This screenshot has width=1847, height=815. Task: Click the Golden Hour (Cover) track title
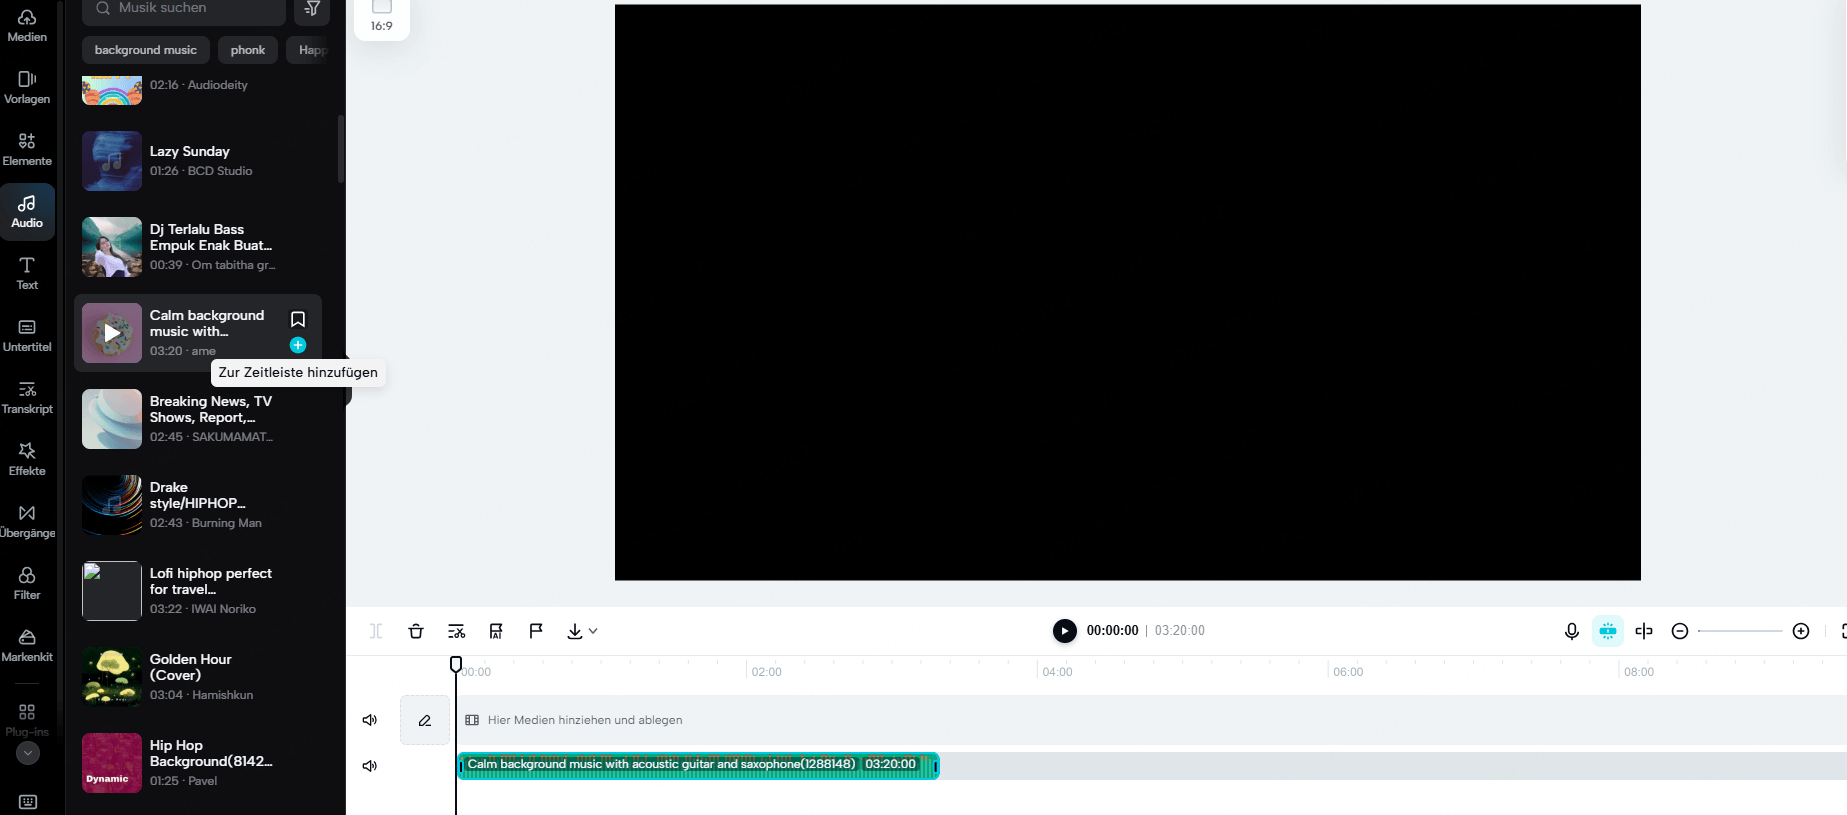coord(191,667)
